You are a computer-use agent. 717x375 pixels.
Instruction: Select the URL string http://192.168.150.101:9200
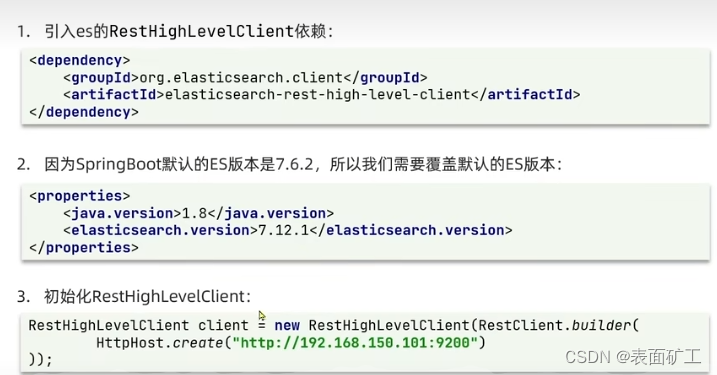point(355,343)
